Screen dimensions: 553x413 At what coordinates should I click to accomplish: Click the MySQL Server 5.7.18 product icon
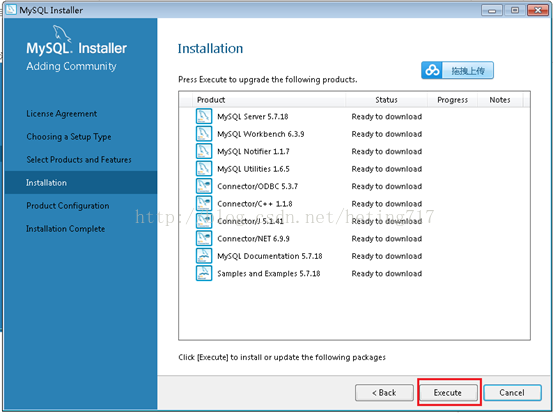[204, 116]
